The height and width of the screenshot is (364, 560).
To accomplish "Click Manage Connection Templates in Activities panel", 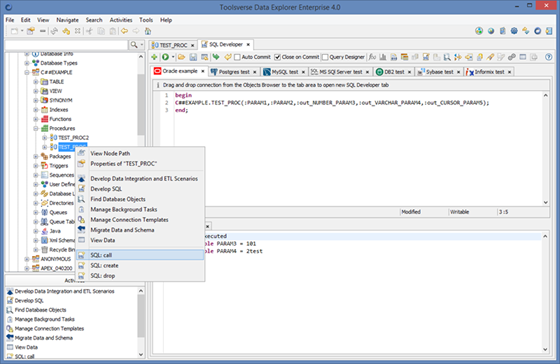I will (49, 329).
